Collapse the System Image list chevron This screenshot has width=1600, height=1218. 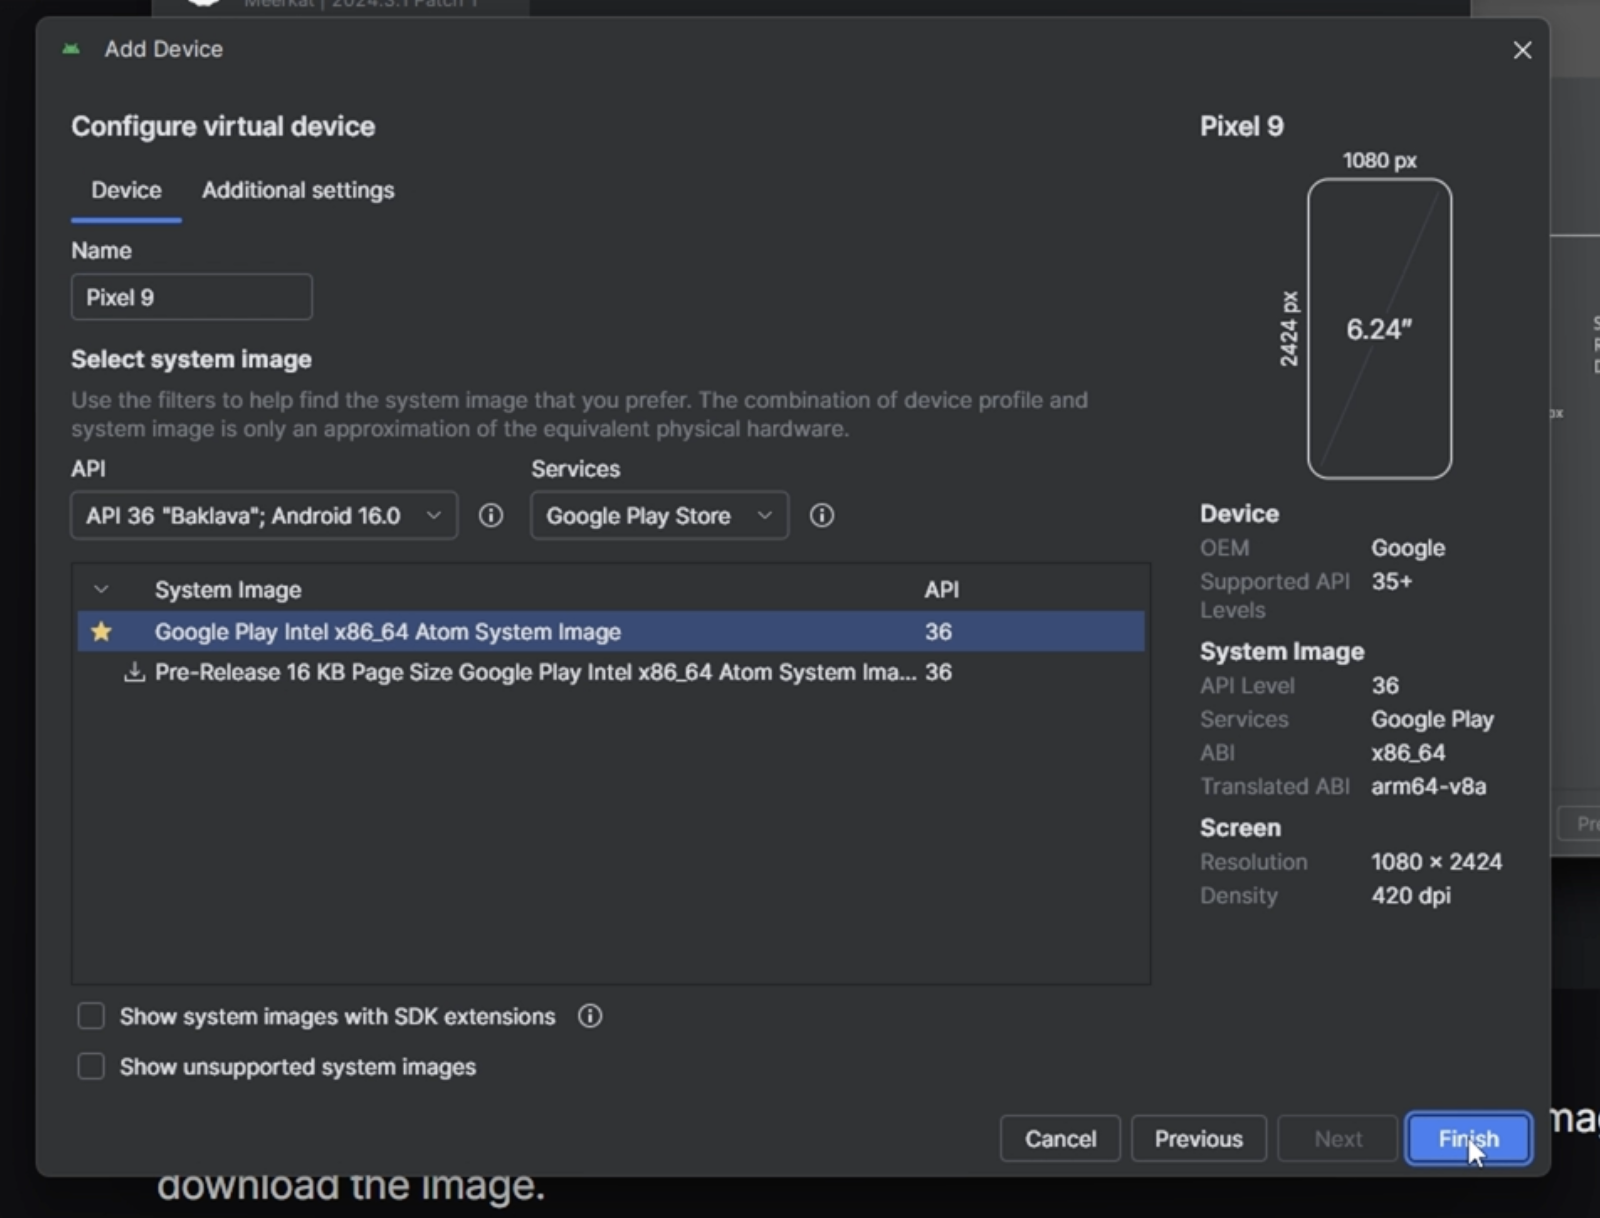click(x=101, y=589)
